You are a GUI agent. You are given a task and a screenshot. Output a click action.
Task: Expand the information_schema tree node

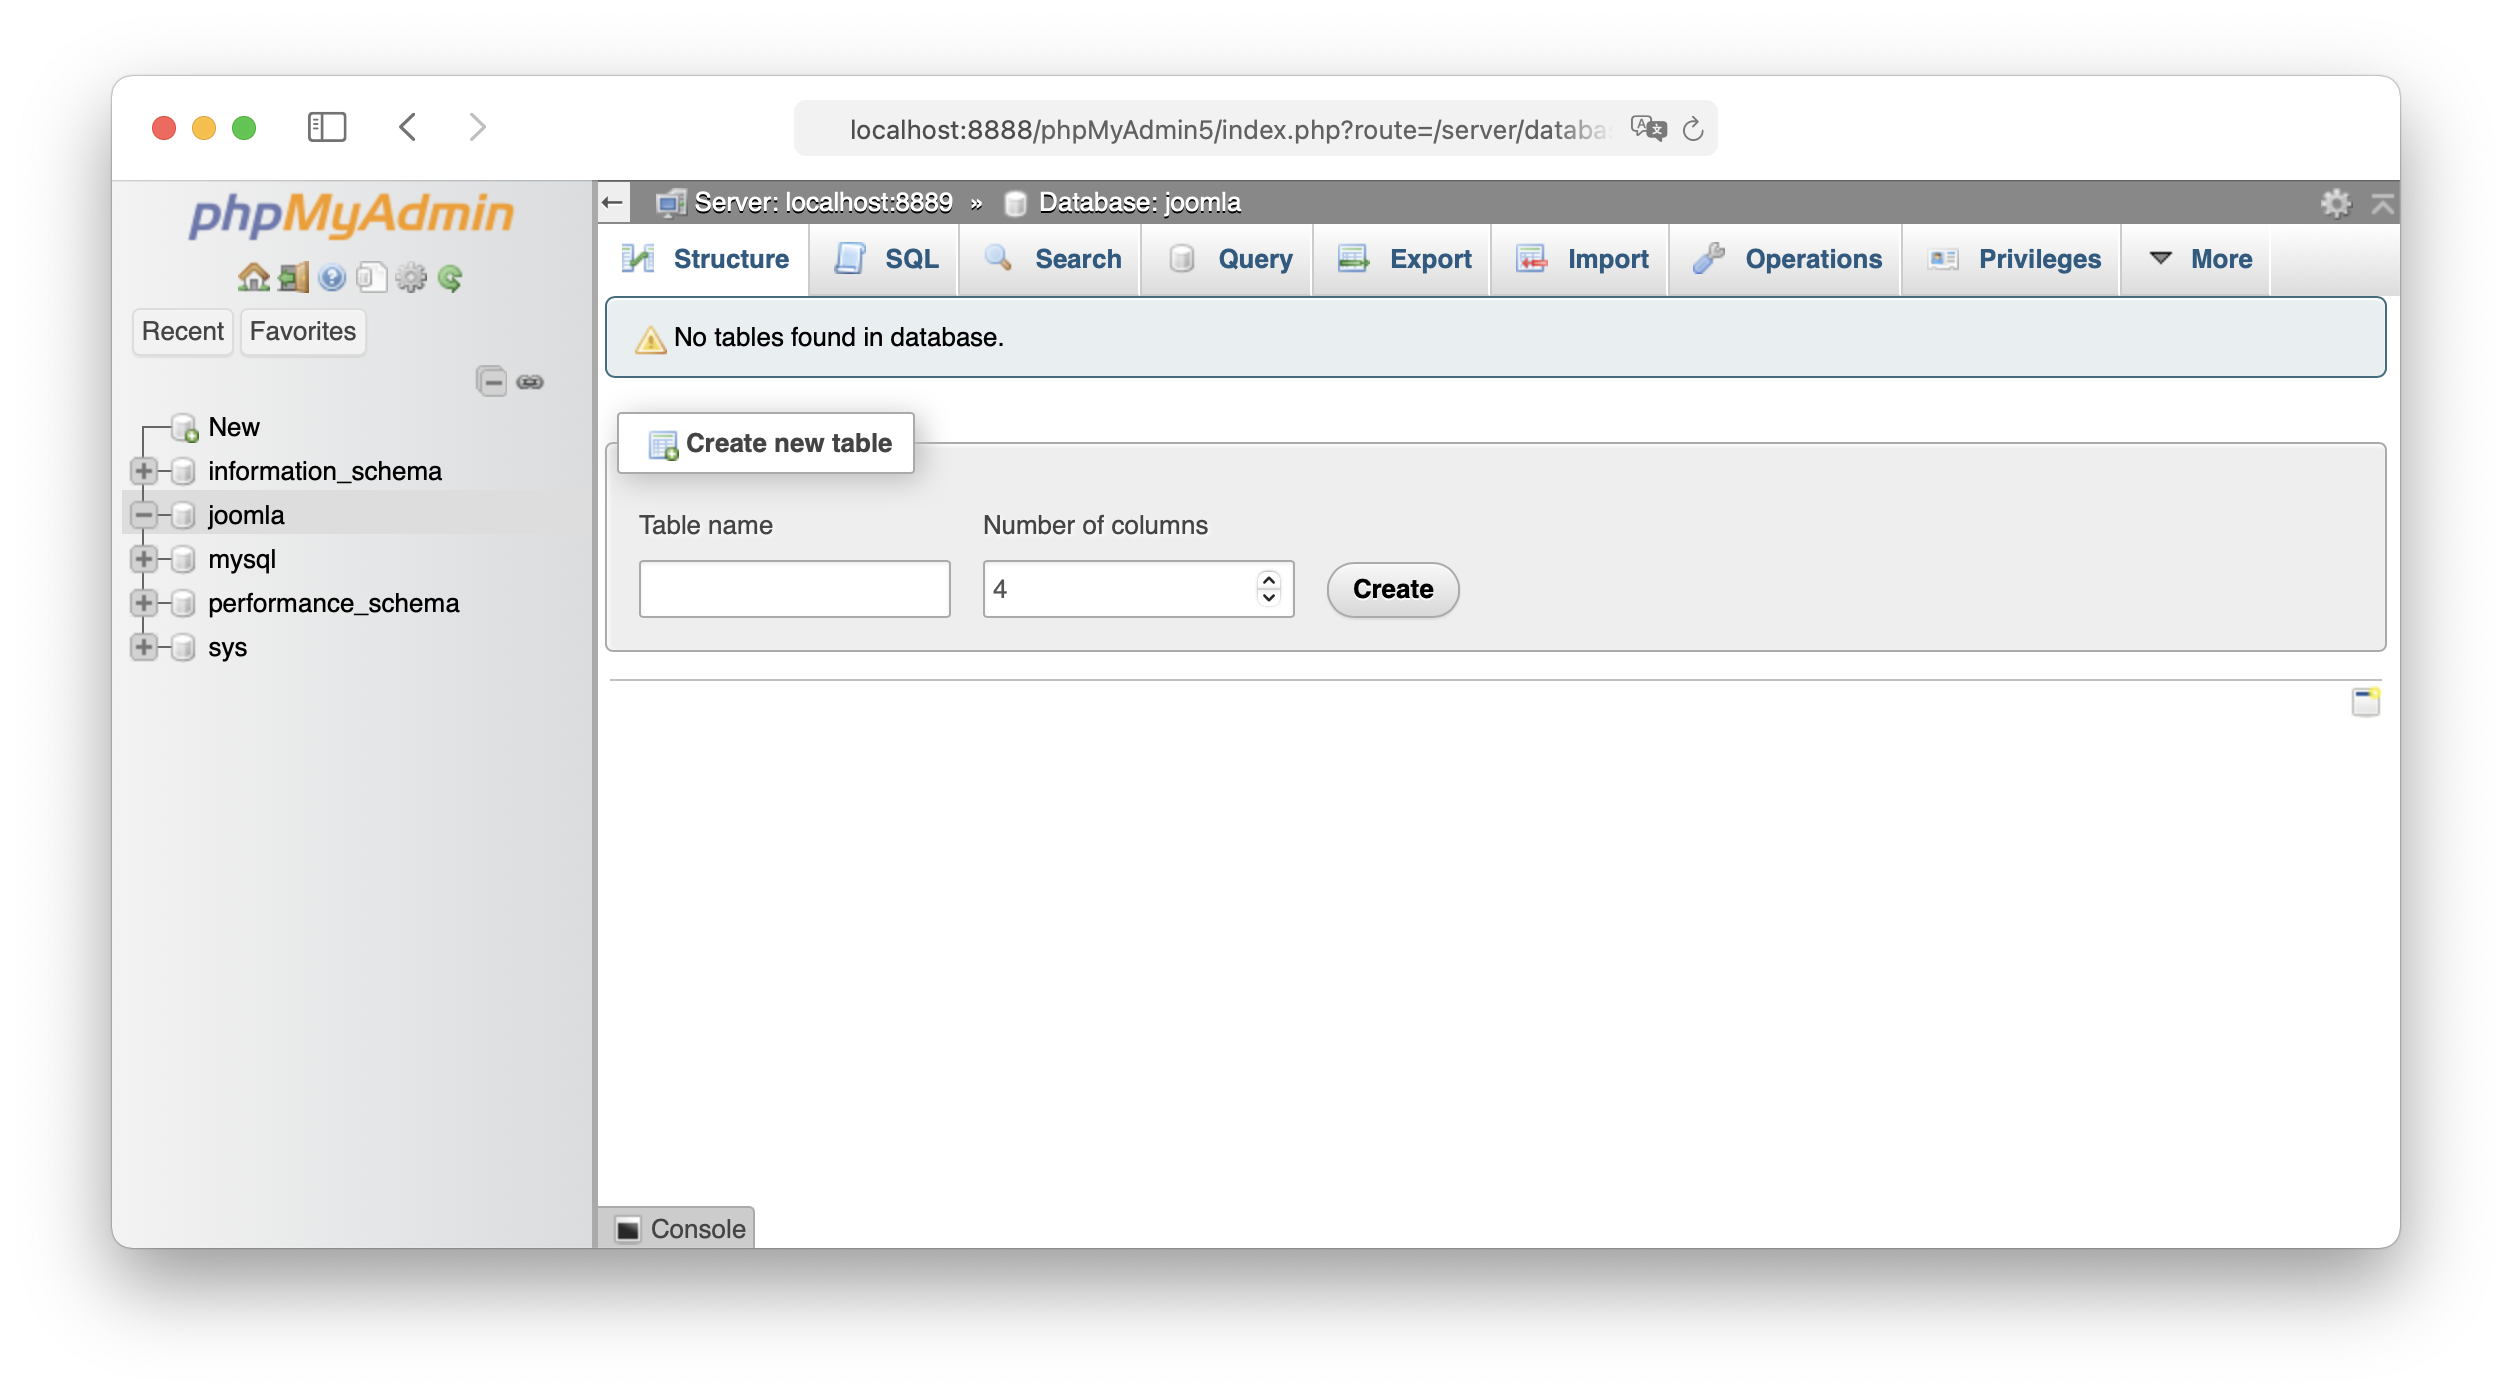[144, 471]
